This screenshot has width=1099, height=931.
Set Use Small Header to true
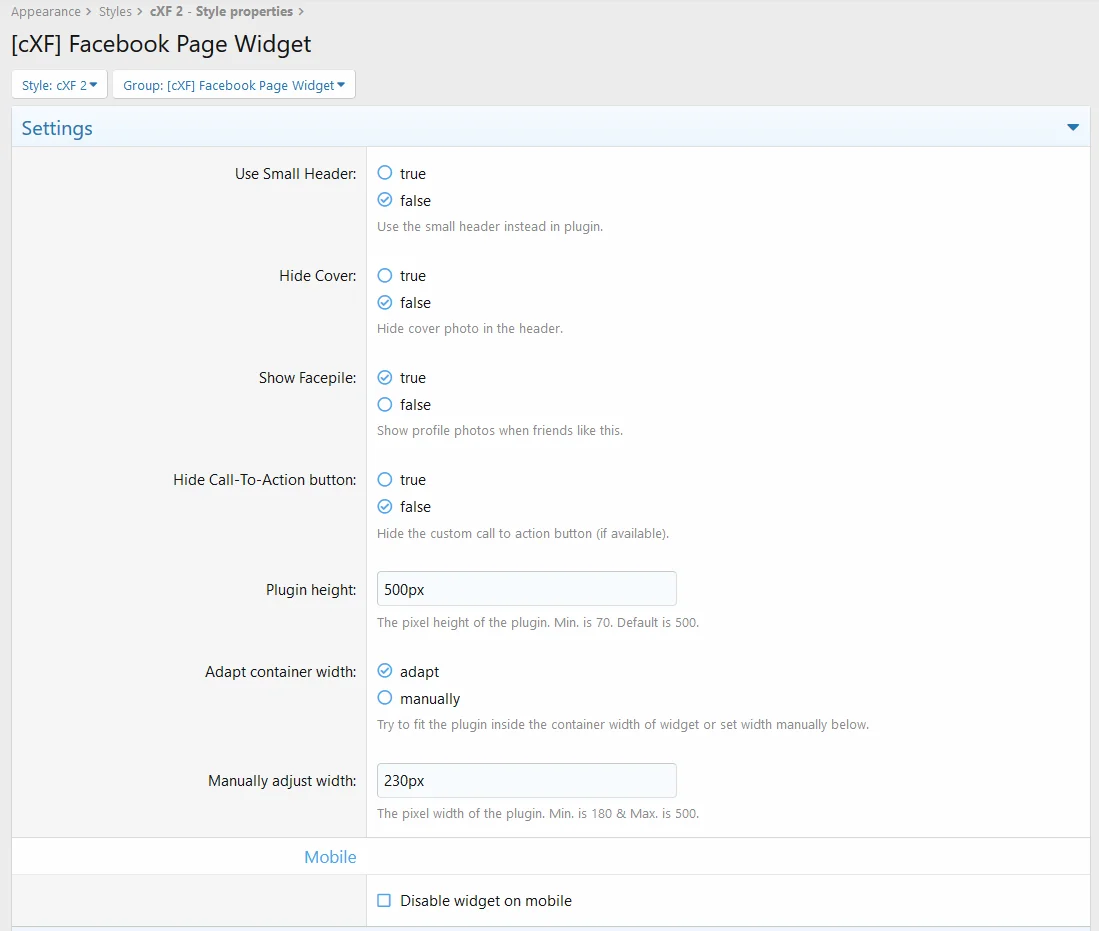click(385, 173)
